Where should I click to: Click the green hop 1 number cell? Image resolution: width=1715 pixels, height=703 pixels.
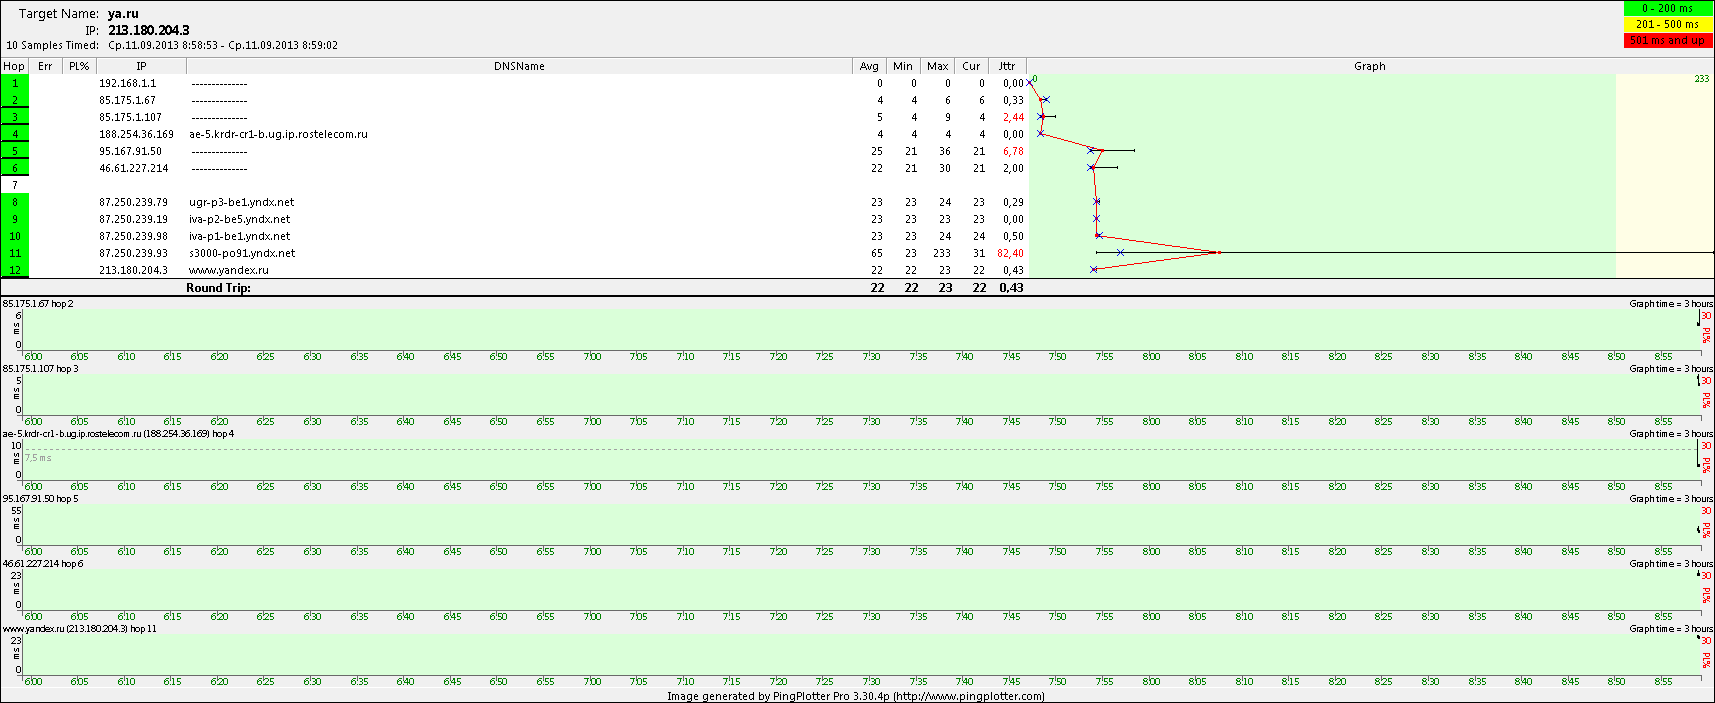coord(15,83)
